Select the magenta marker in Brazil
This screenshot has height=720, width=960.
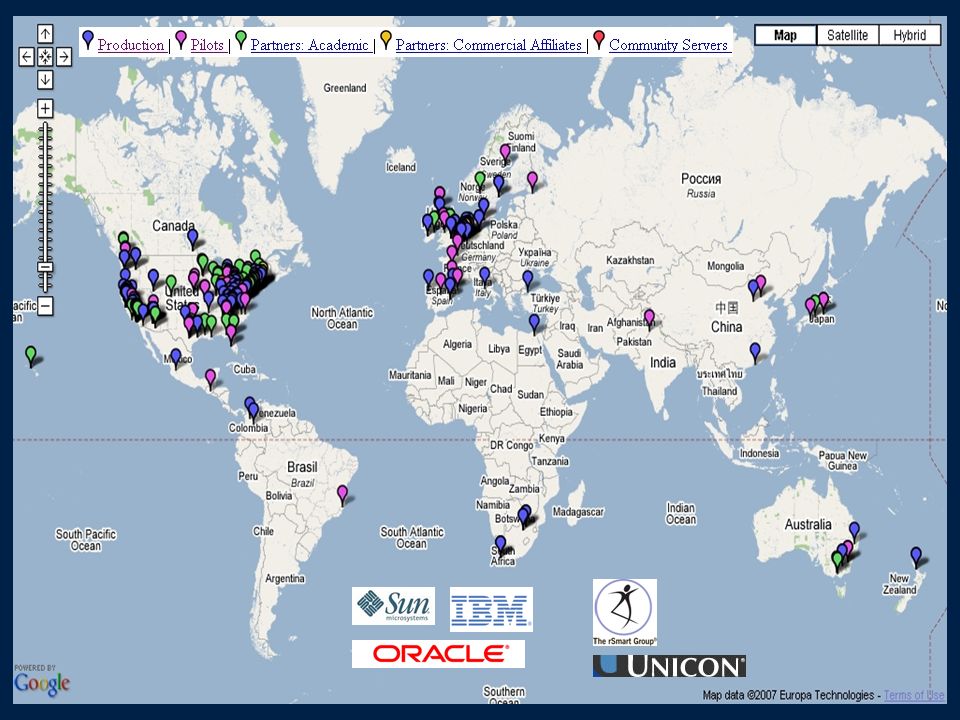point(342,494)
